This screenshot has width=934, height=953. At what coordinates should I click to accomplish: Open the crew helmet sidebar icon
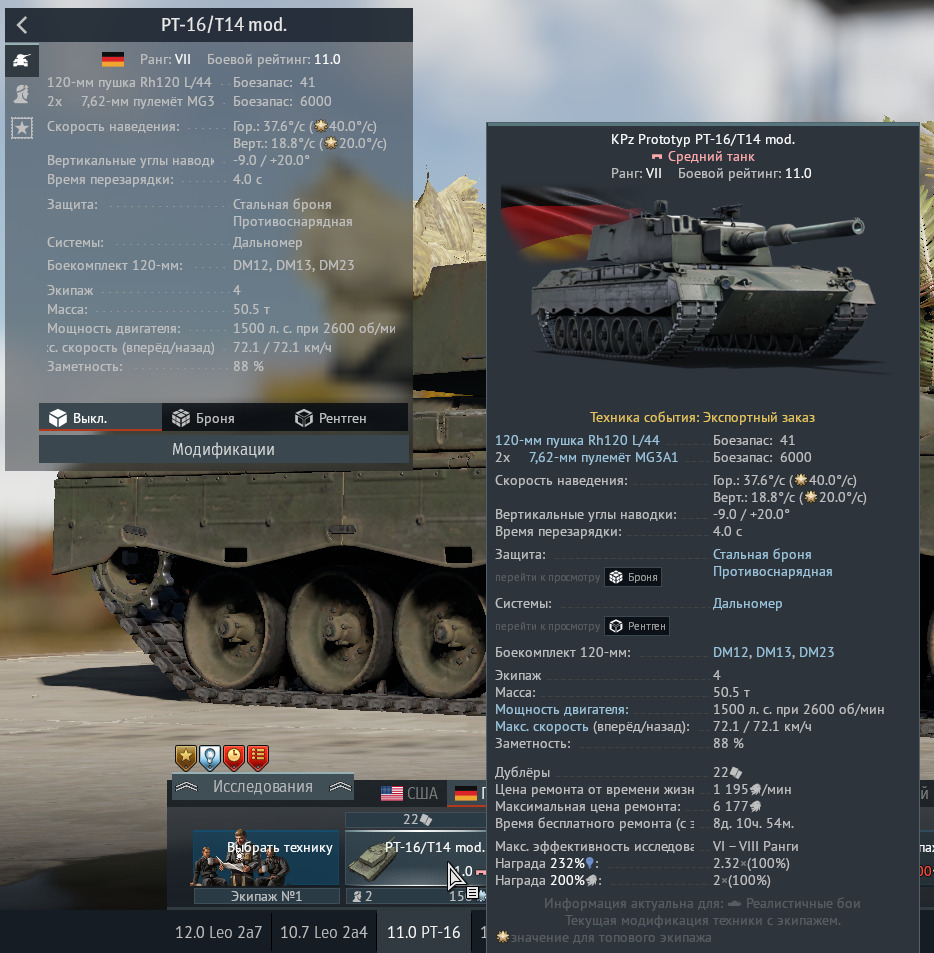point(22,94)
